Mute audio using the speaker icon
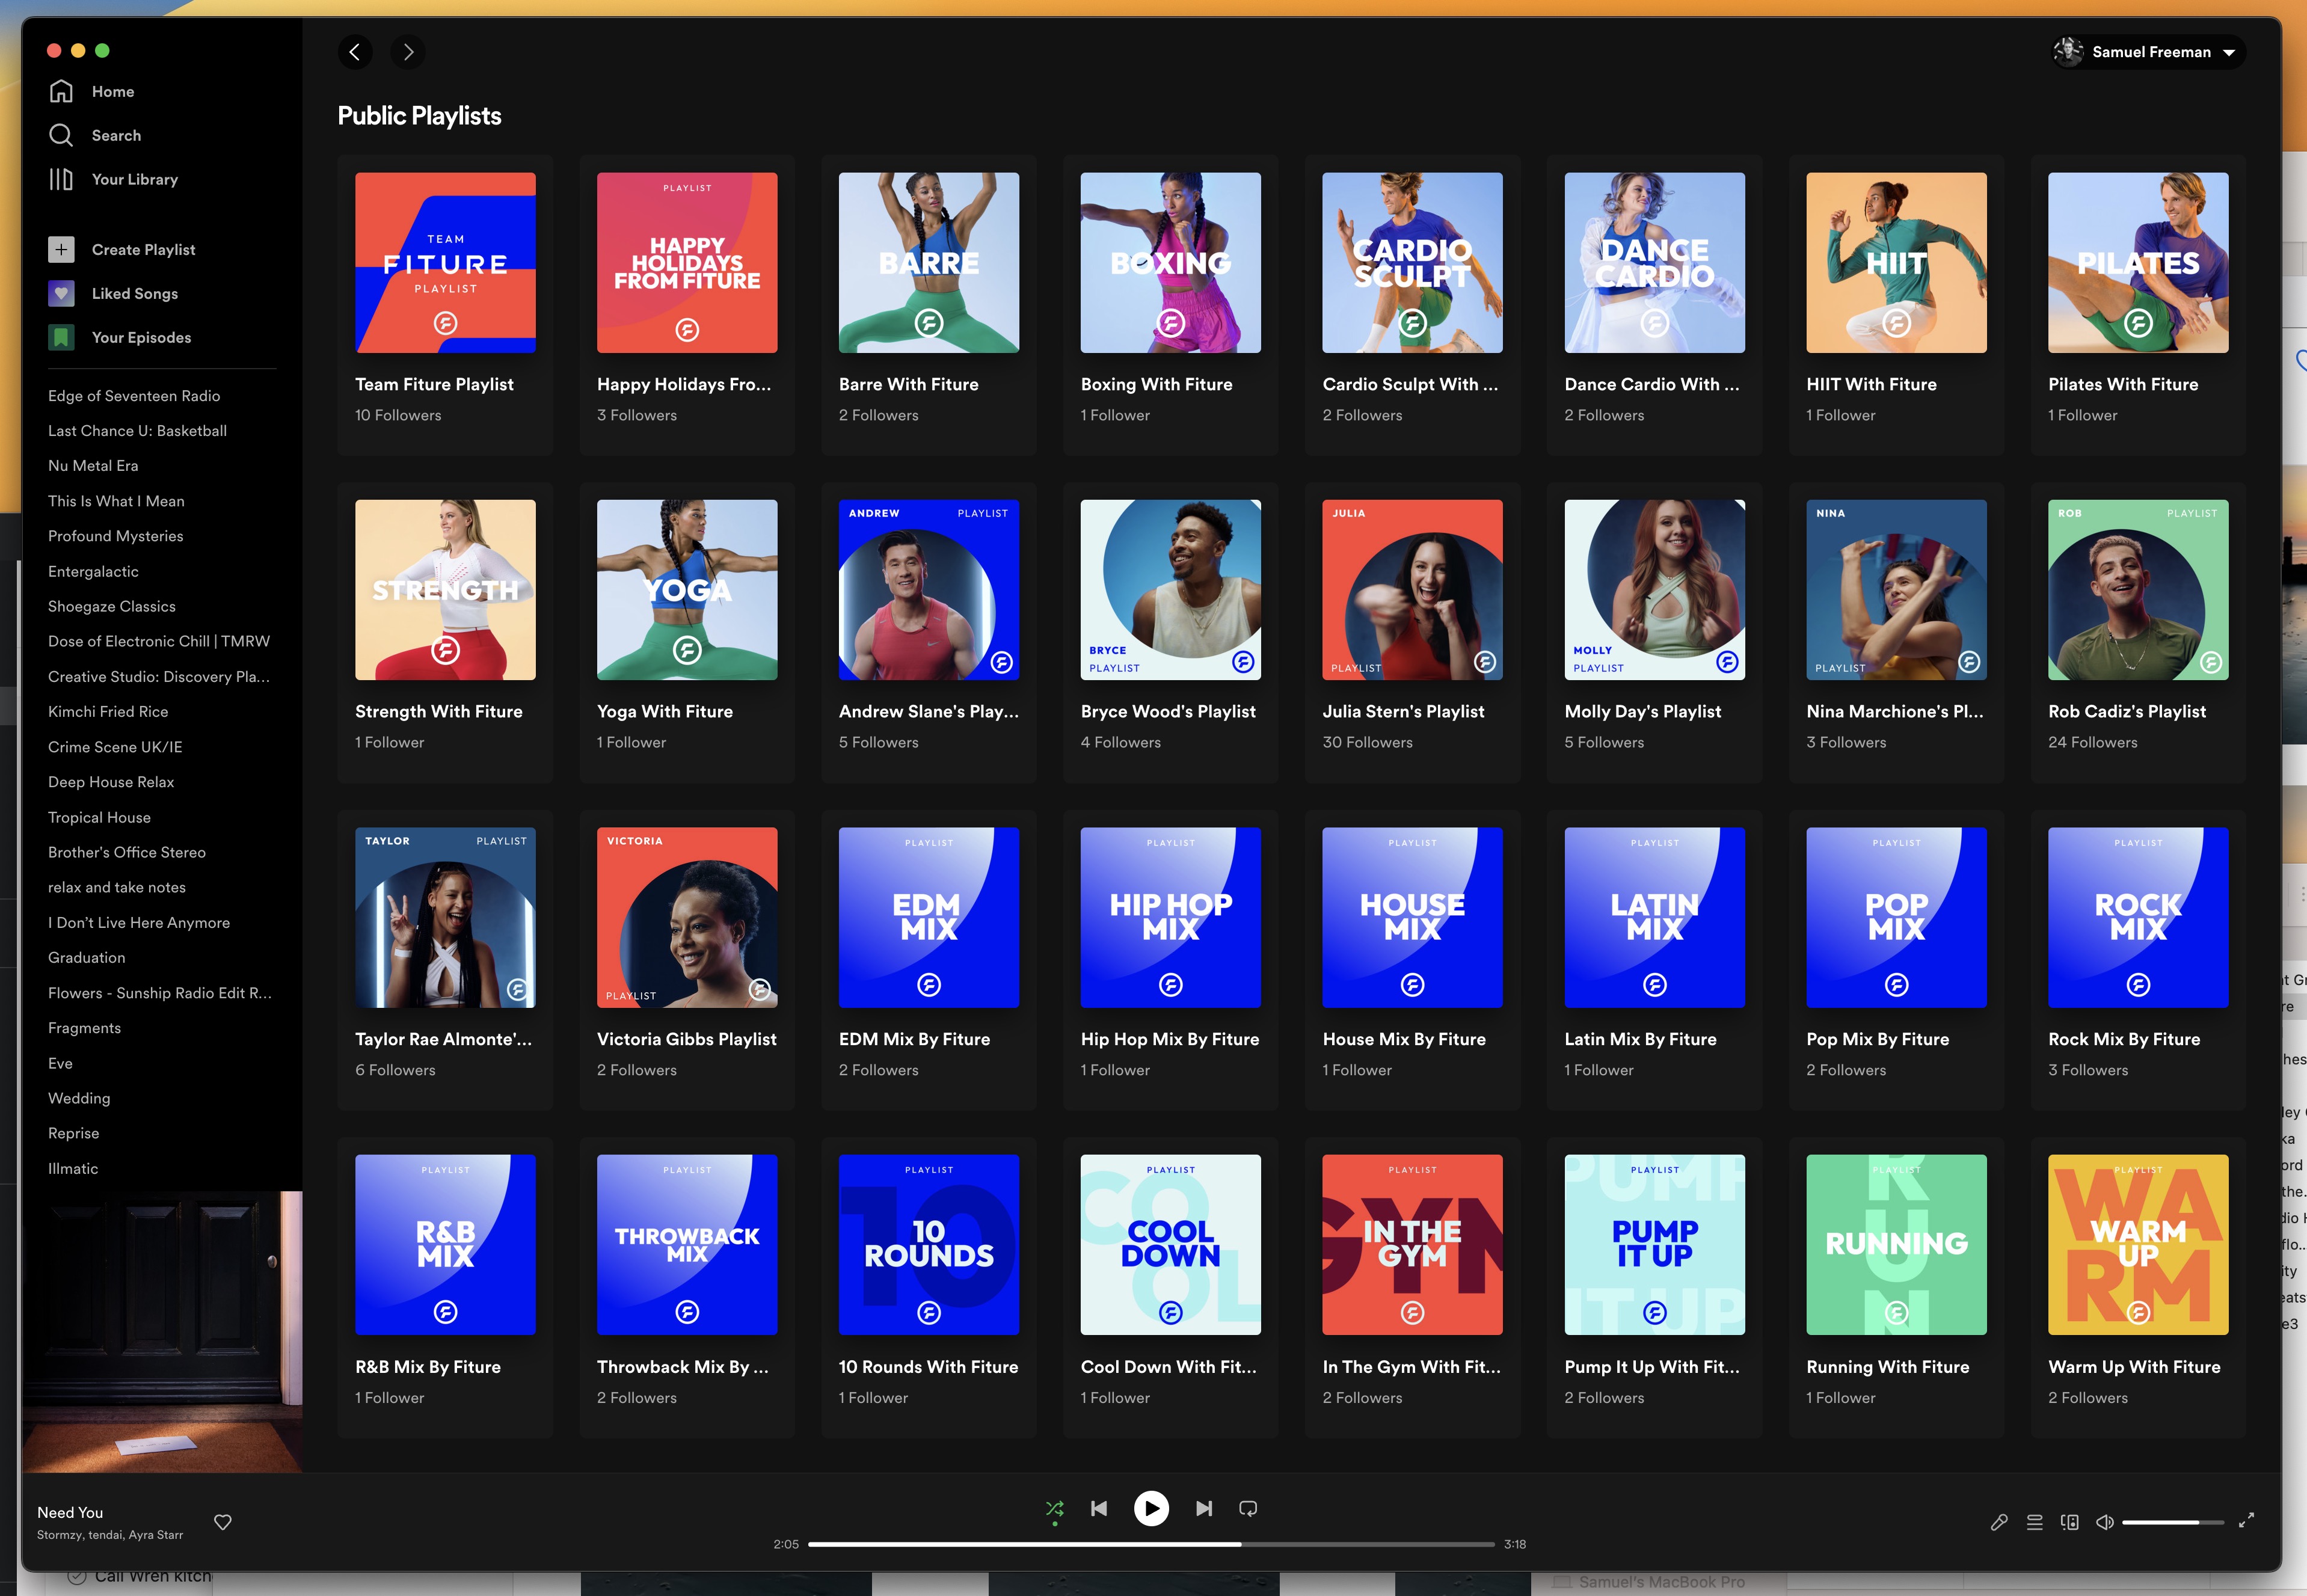2307x1596 pixels. [2104, 1522]
